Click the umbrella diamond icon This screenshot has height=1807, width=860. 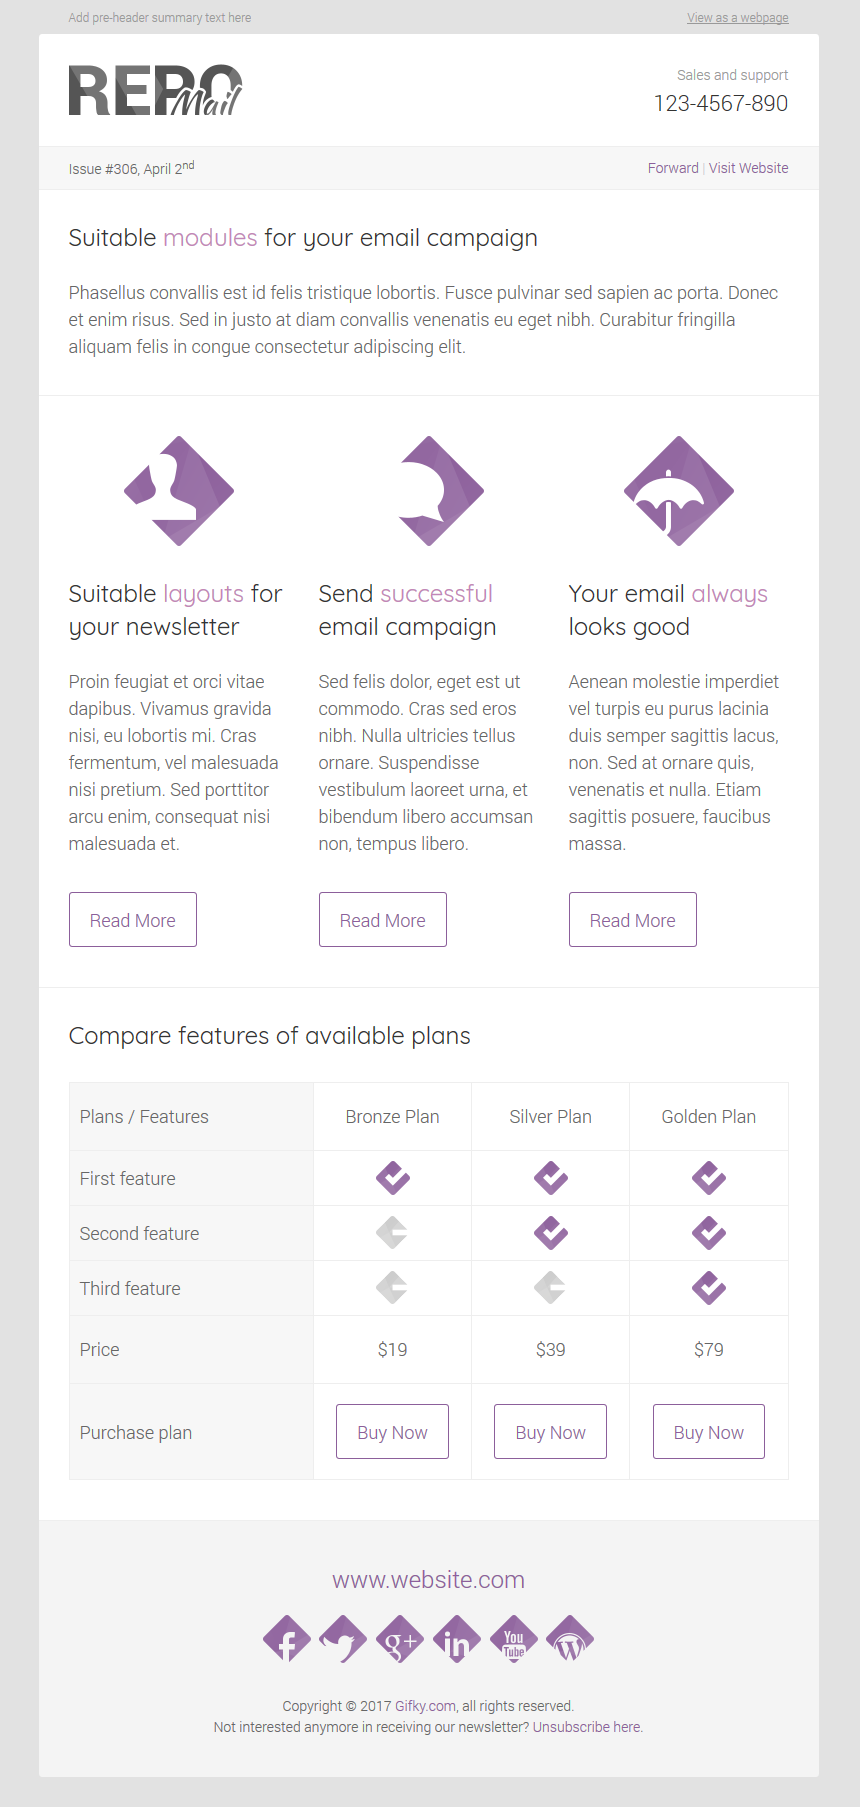click(x=679, y=491)
